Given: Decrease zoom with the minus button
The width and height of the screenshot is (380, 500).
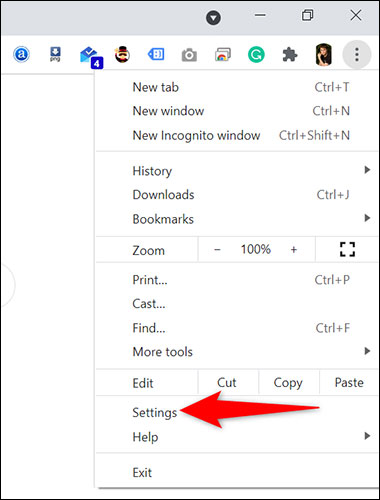Looking at the screenshot, I should click(x=217, y=249).
